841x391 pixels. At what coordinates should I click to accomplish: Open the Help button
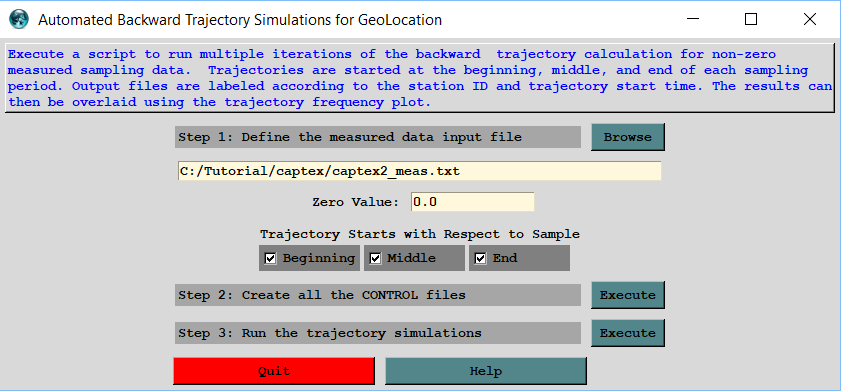[486, 371]
